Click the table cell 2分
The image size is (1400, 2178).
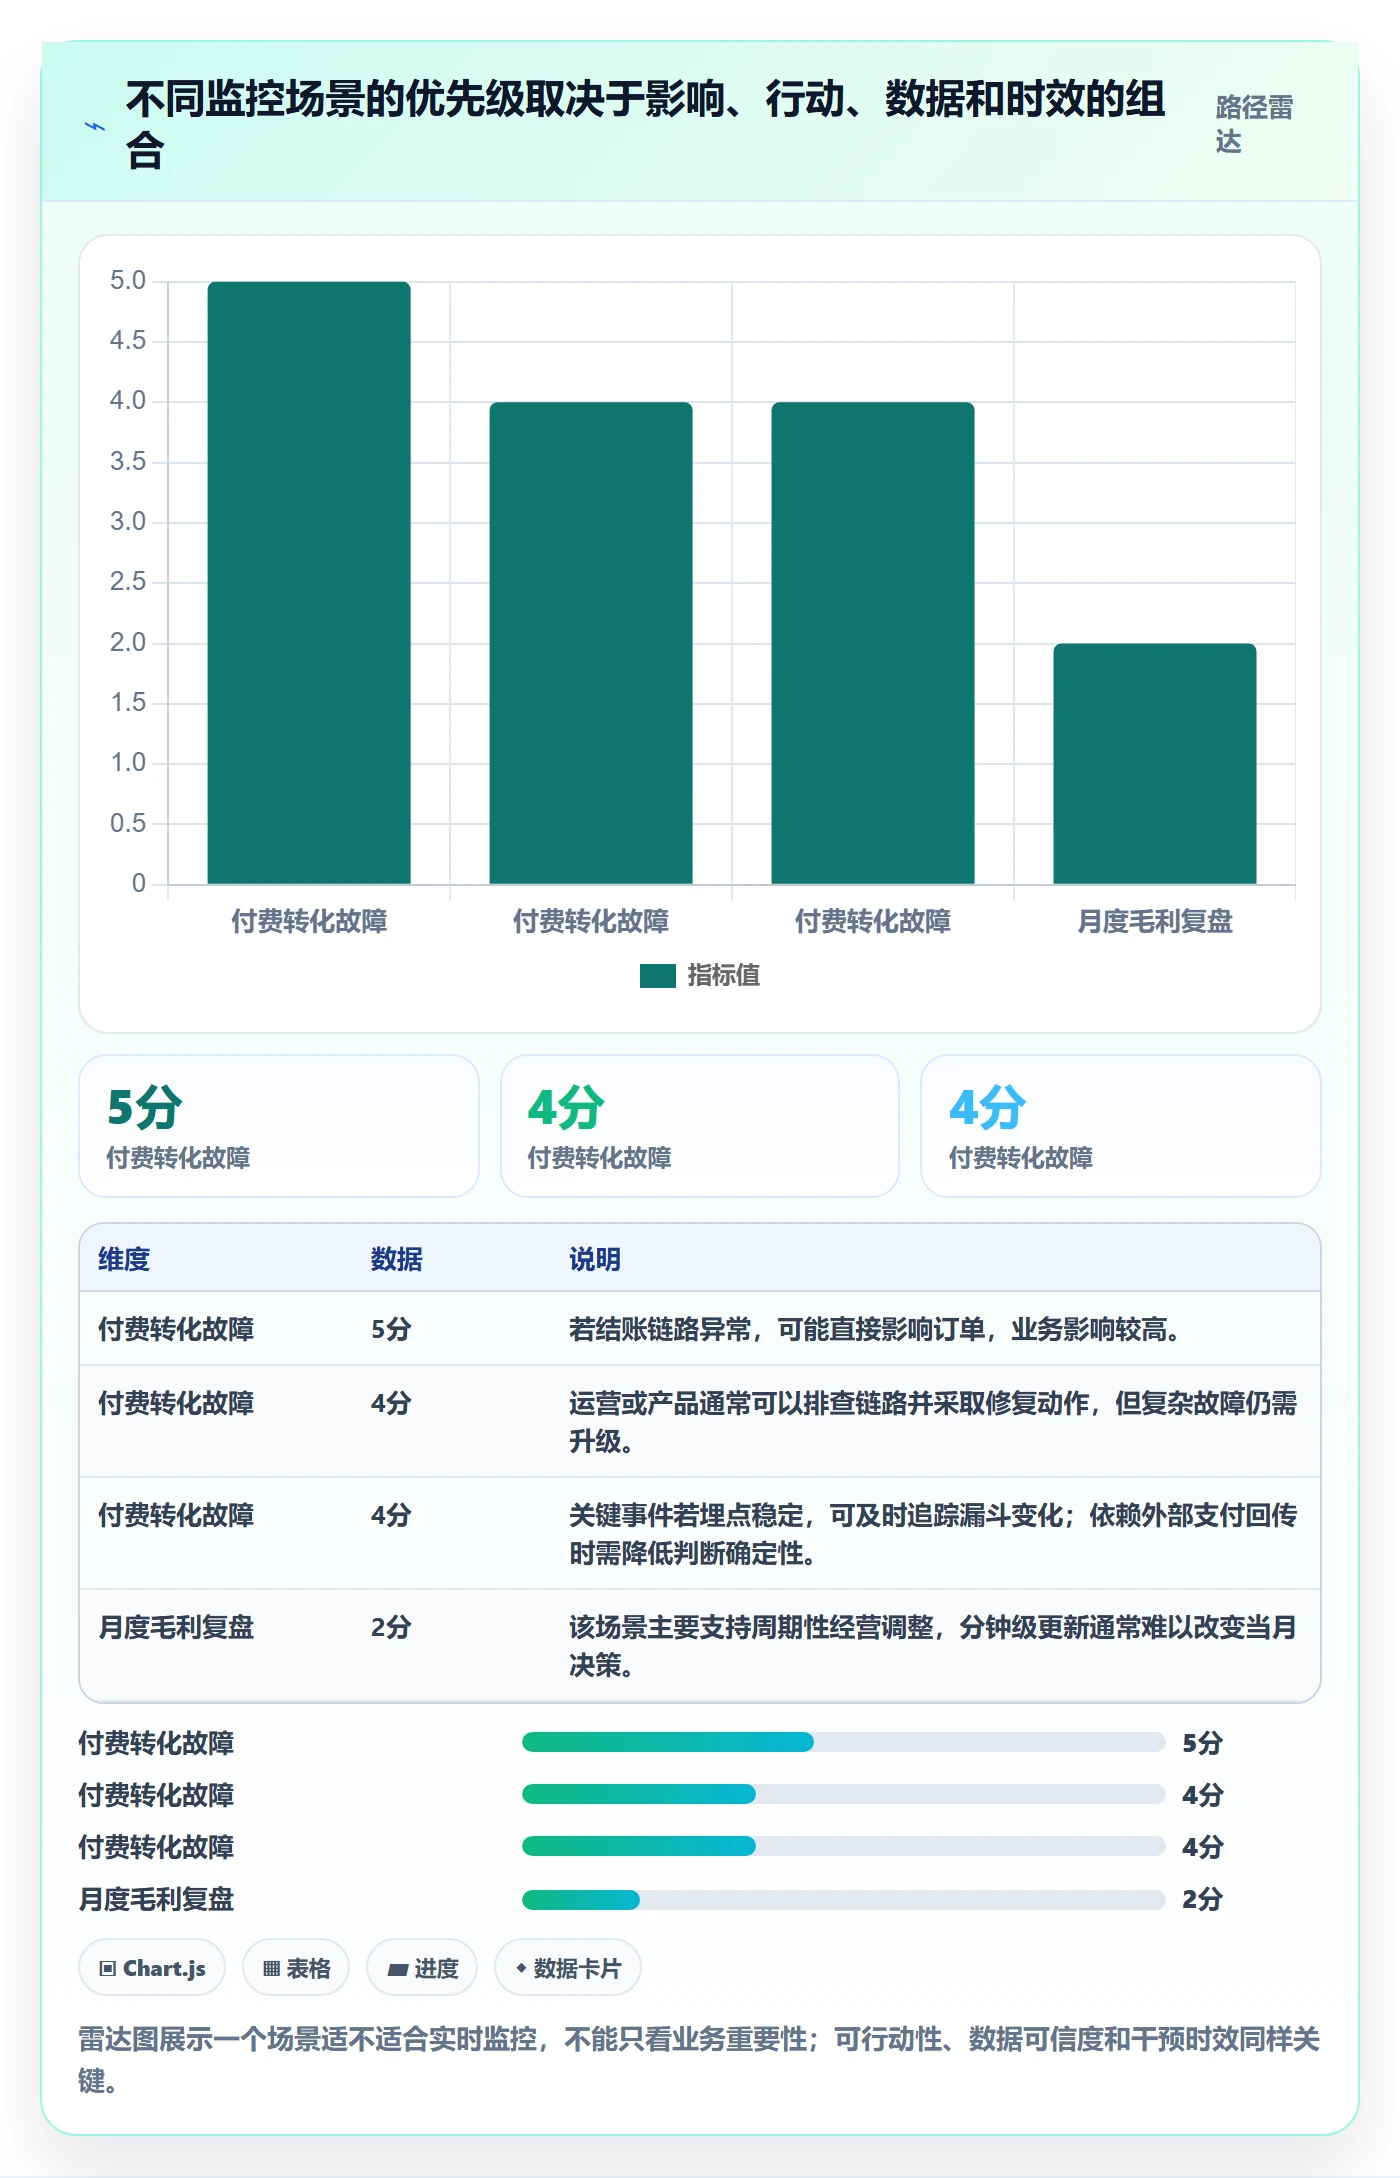pyautogui.click(x=391, y=1627)
